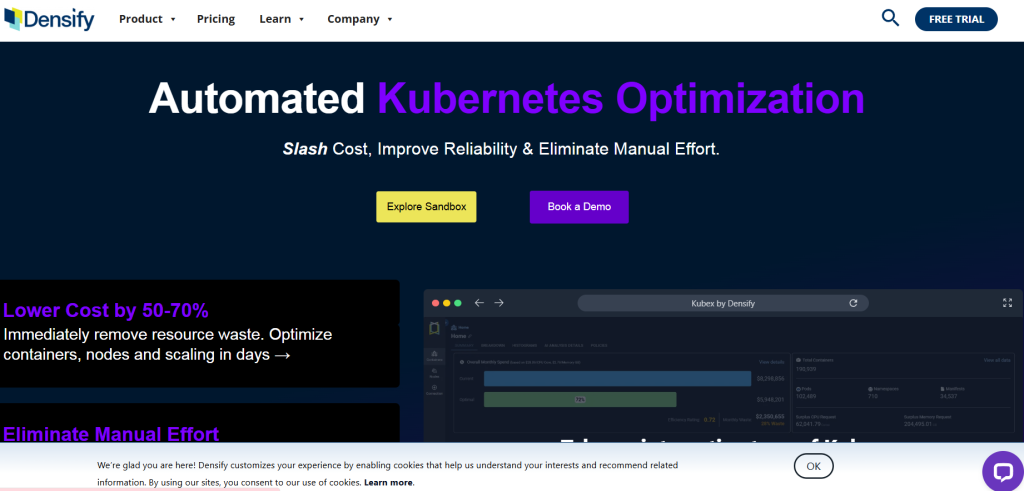
Task: Click the green Optimal spend bar
Action: (580, 400)
